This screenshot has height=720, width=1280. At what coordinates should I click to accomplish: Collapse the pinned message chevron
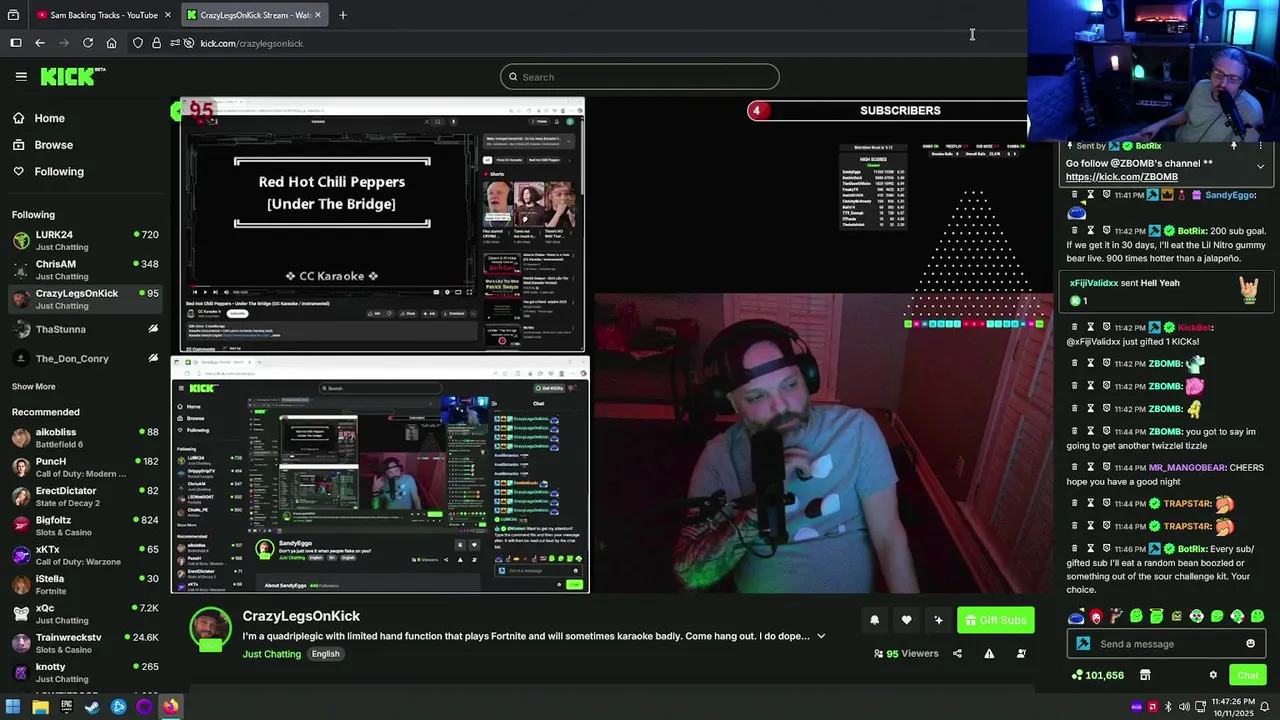pos(1260,166)
